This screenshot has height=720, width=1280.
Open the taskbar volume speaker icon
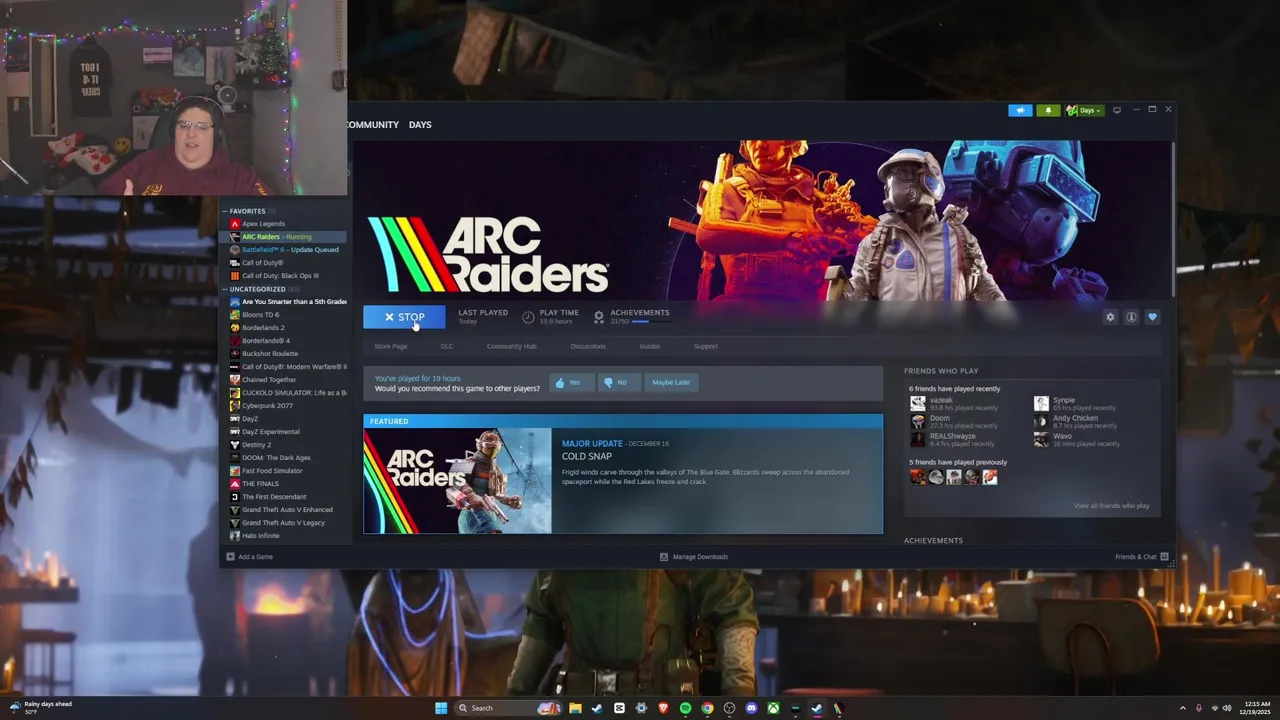pos(1227,708)
